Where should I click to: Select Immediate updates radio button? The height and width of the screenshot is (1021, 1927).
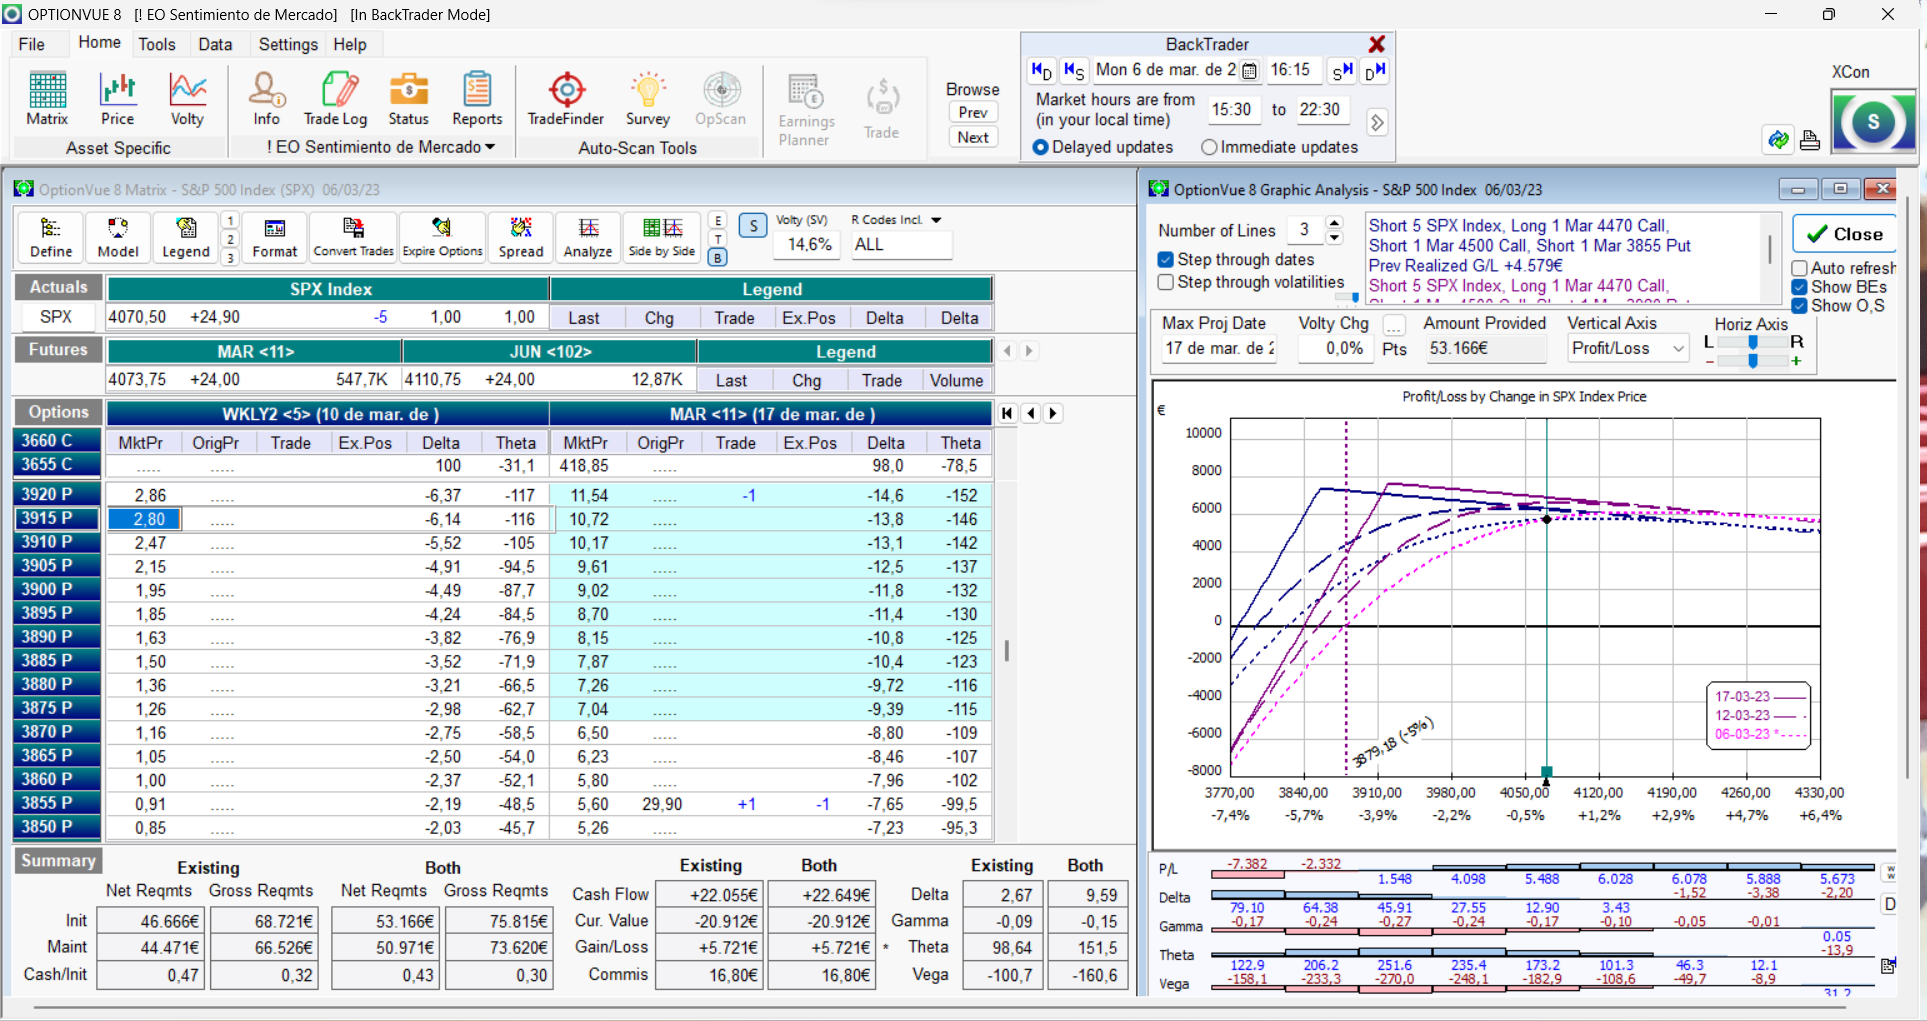click(1209, 147)
